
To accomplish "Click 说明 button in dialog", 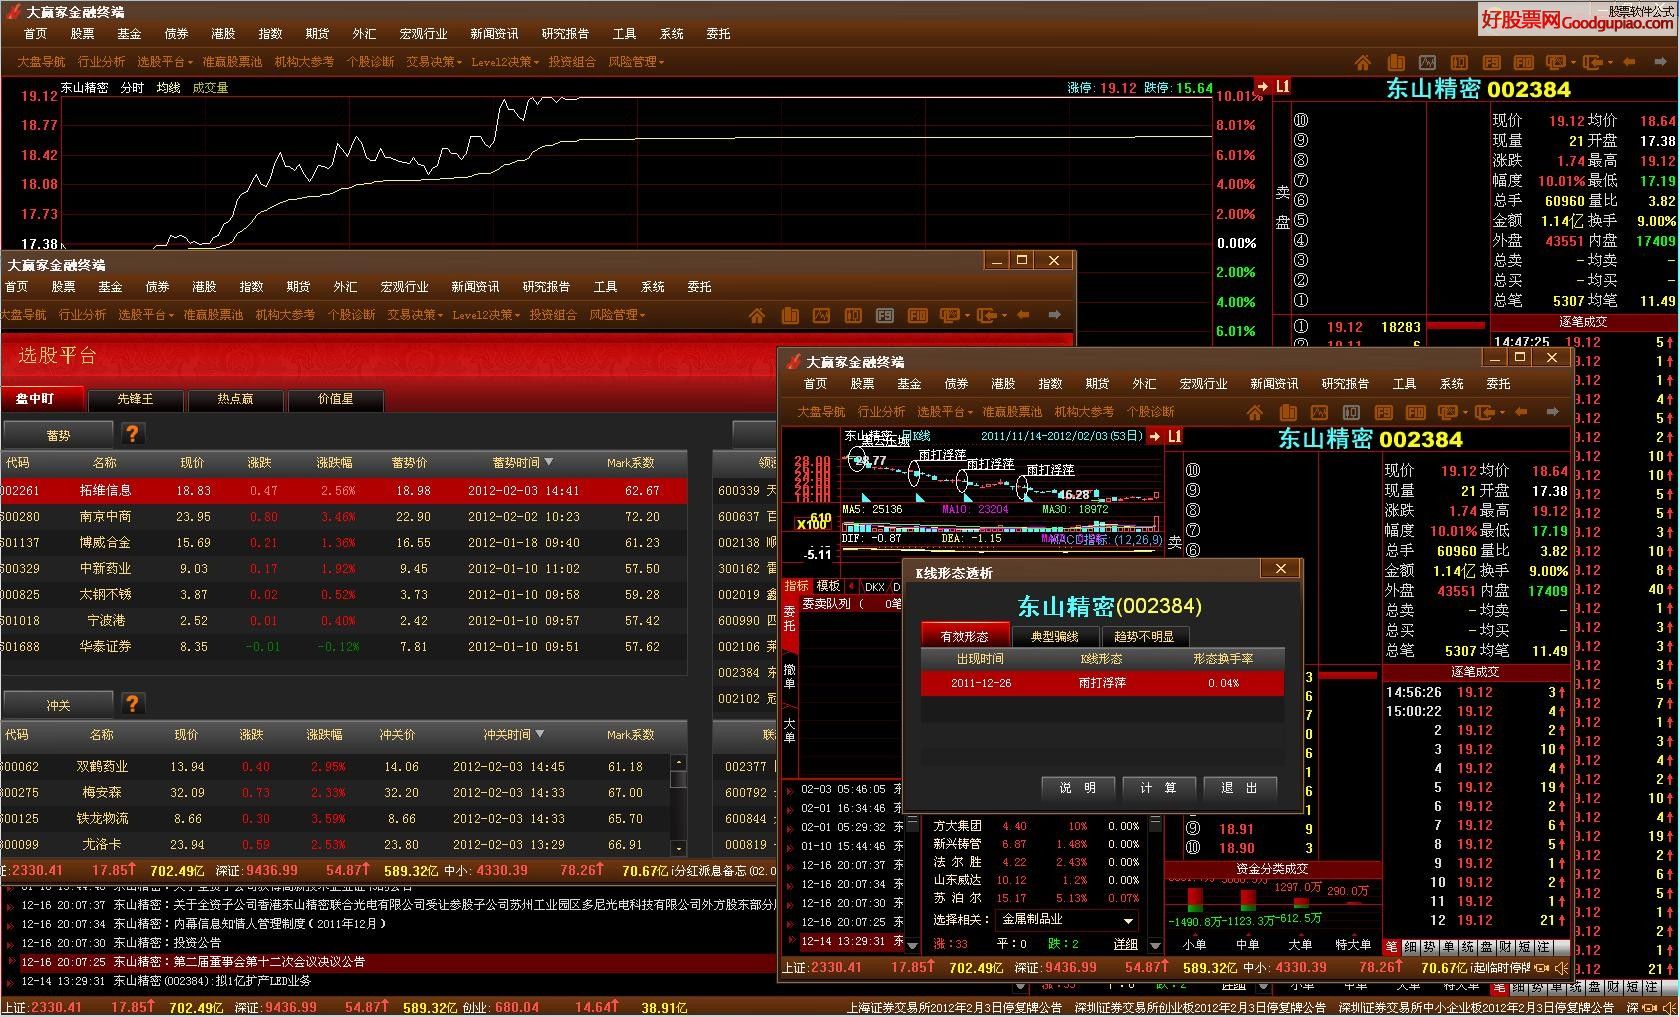I will [x=1078, y=788].
